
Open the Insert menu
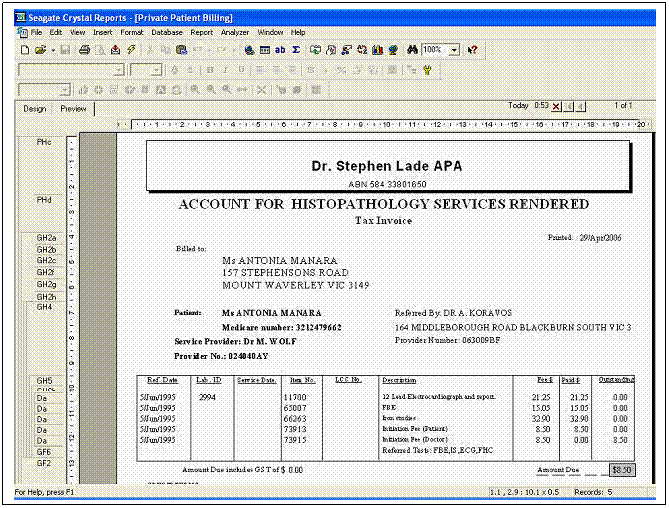click(x=102, y=32)
